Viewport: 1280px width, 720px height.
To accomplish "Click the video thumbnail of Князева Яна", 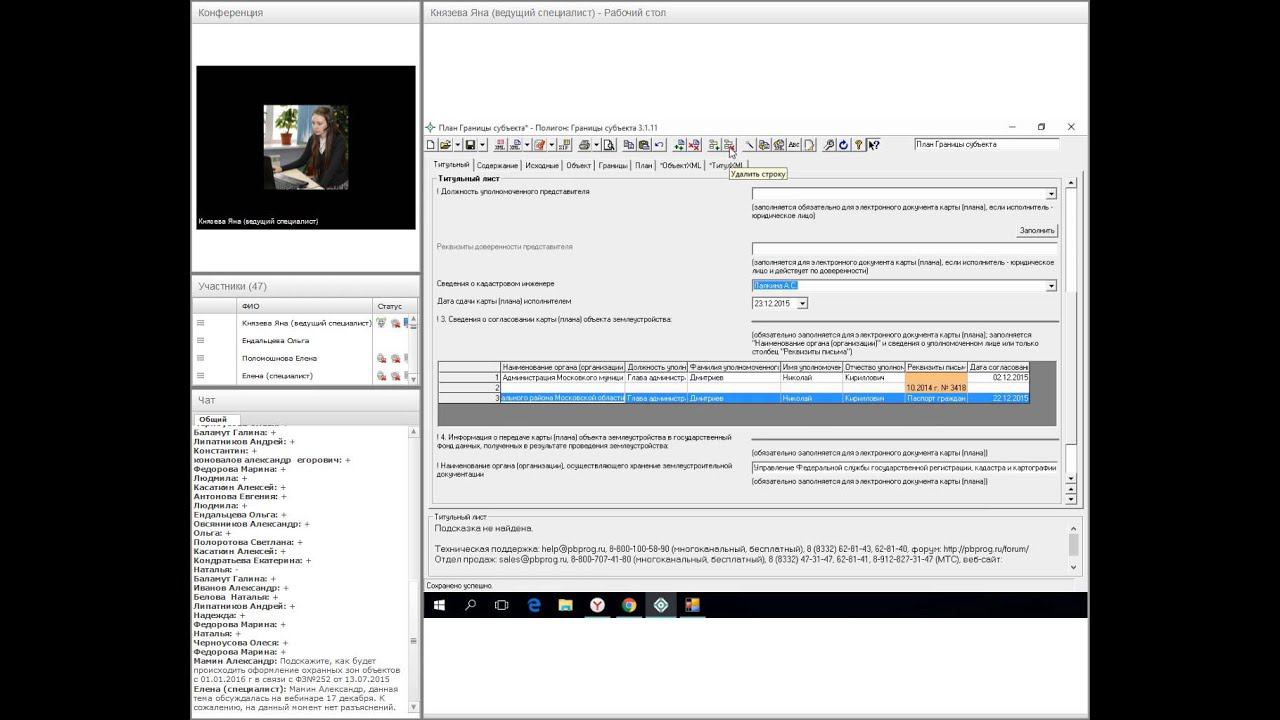I will (x=305, y=147).
